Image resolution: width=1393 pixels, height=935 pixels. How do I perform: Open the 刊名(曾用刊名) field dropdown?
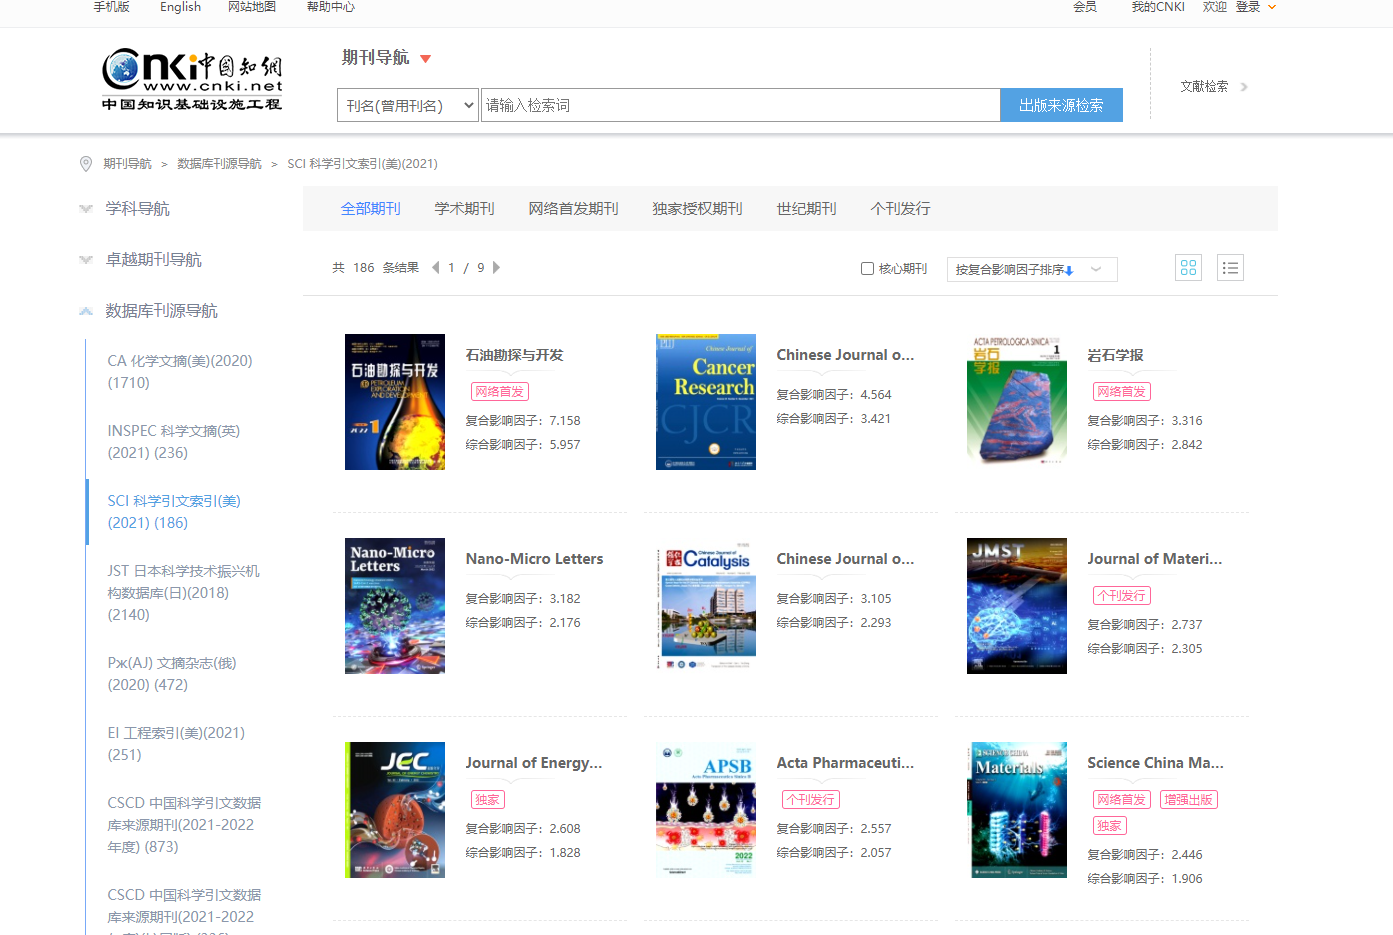[407, 104]
